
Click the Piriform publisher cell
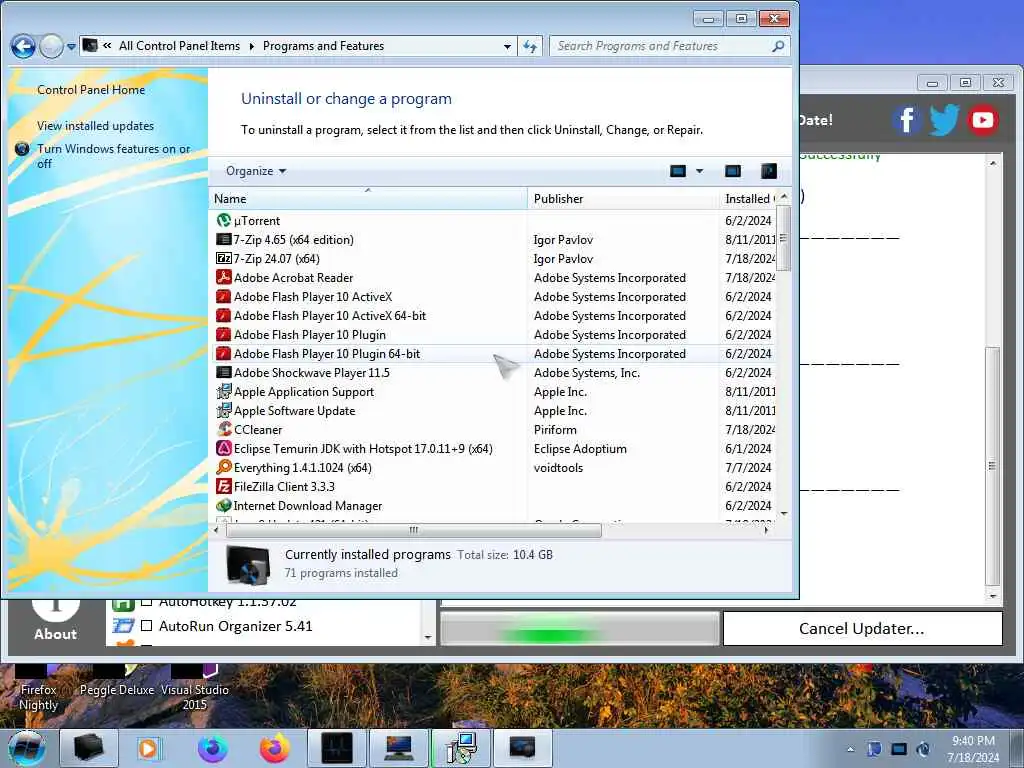[555, 430]
